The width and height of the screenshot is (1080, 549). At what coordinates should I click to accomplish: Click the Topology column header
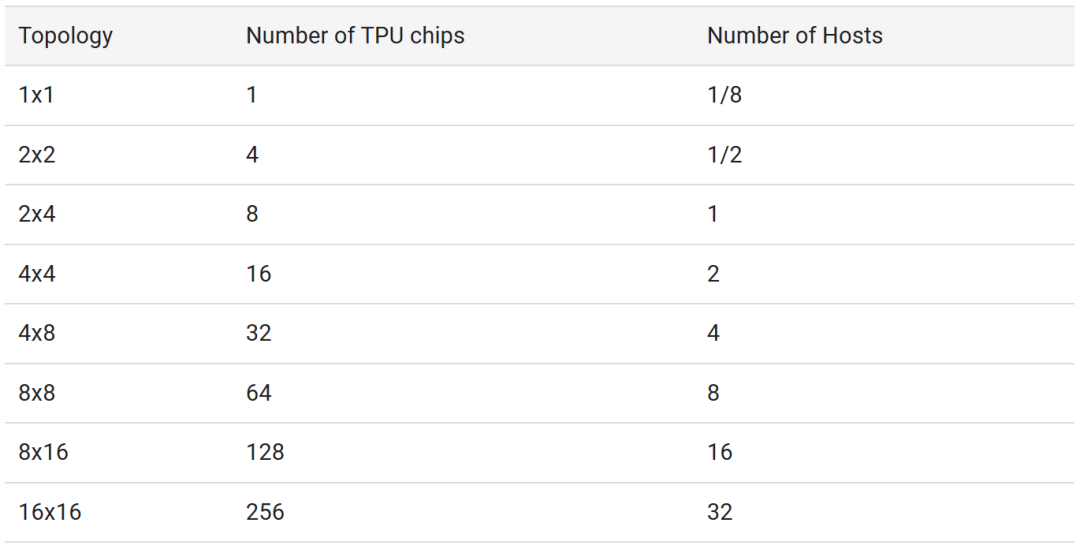(x=65, y=36)
